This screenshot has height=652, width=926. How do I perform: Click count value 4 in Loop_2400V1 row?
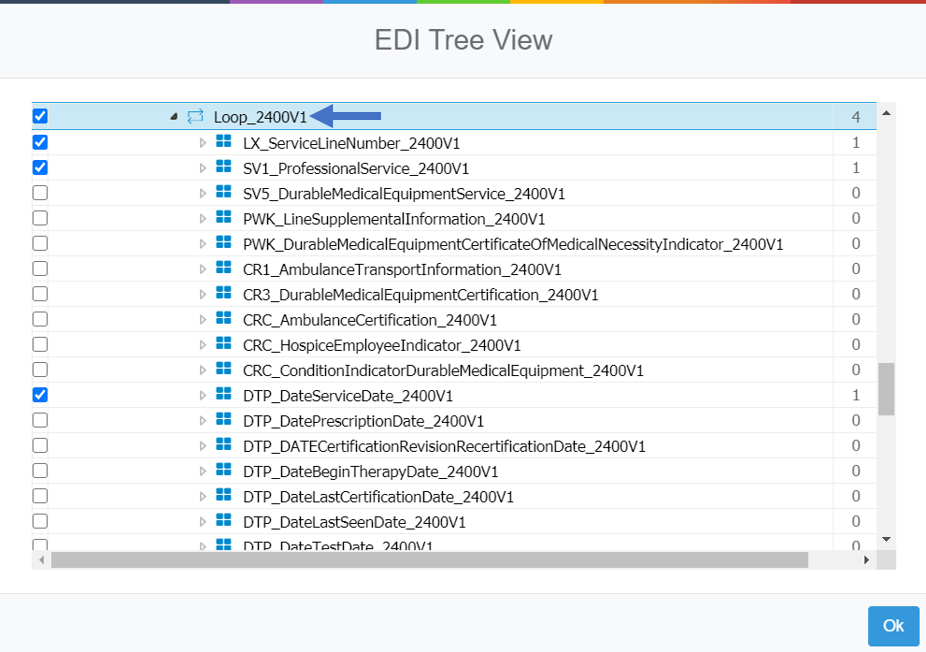[x=856, y=117]
